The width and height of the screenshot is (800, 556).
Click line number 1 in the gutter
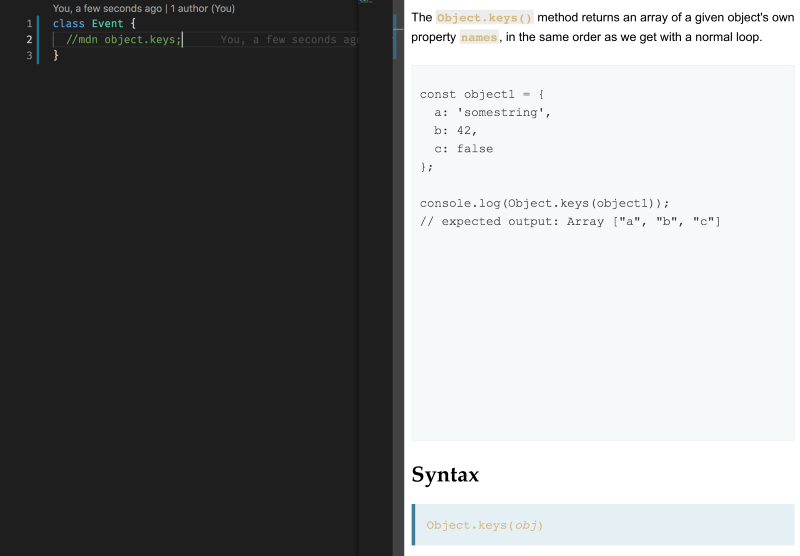tap(29, 23)
